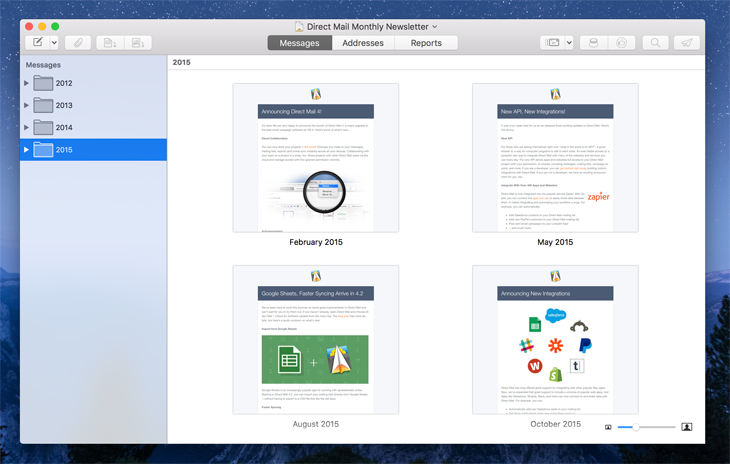Expand the 2012 folder disclosure triangle

(27, 83)
